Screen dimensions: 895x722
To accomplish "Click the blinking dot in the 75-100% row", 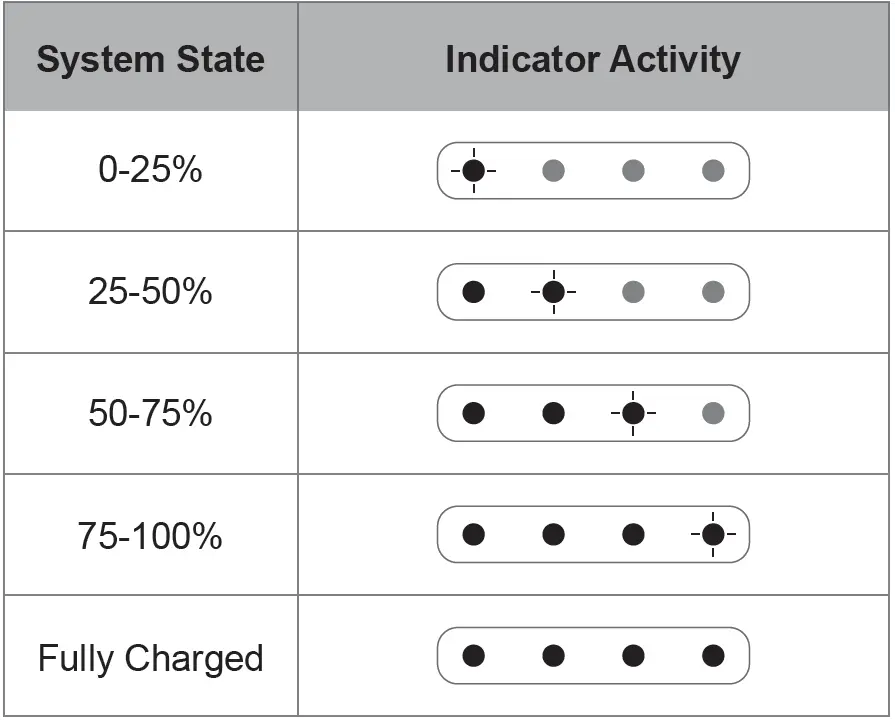I will [x=713, y=535].
